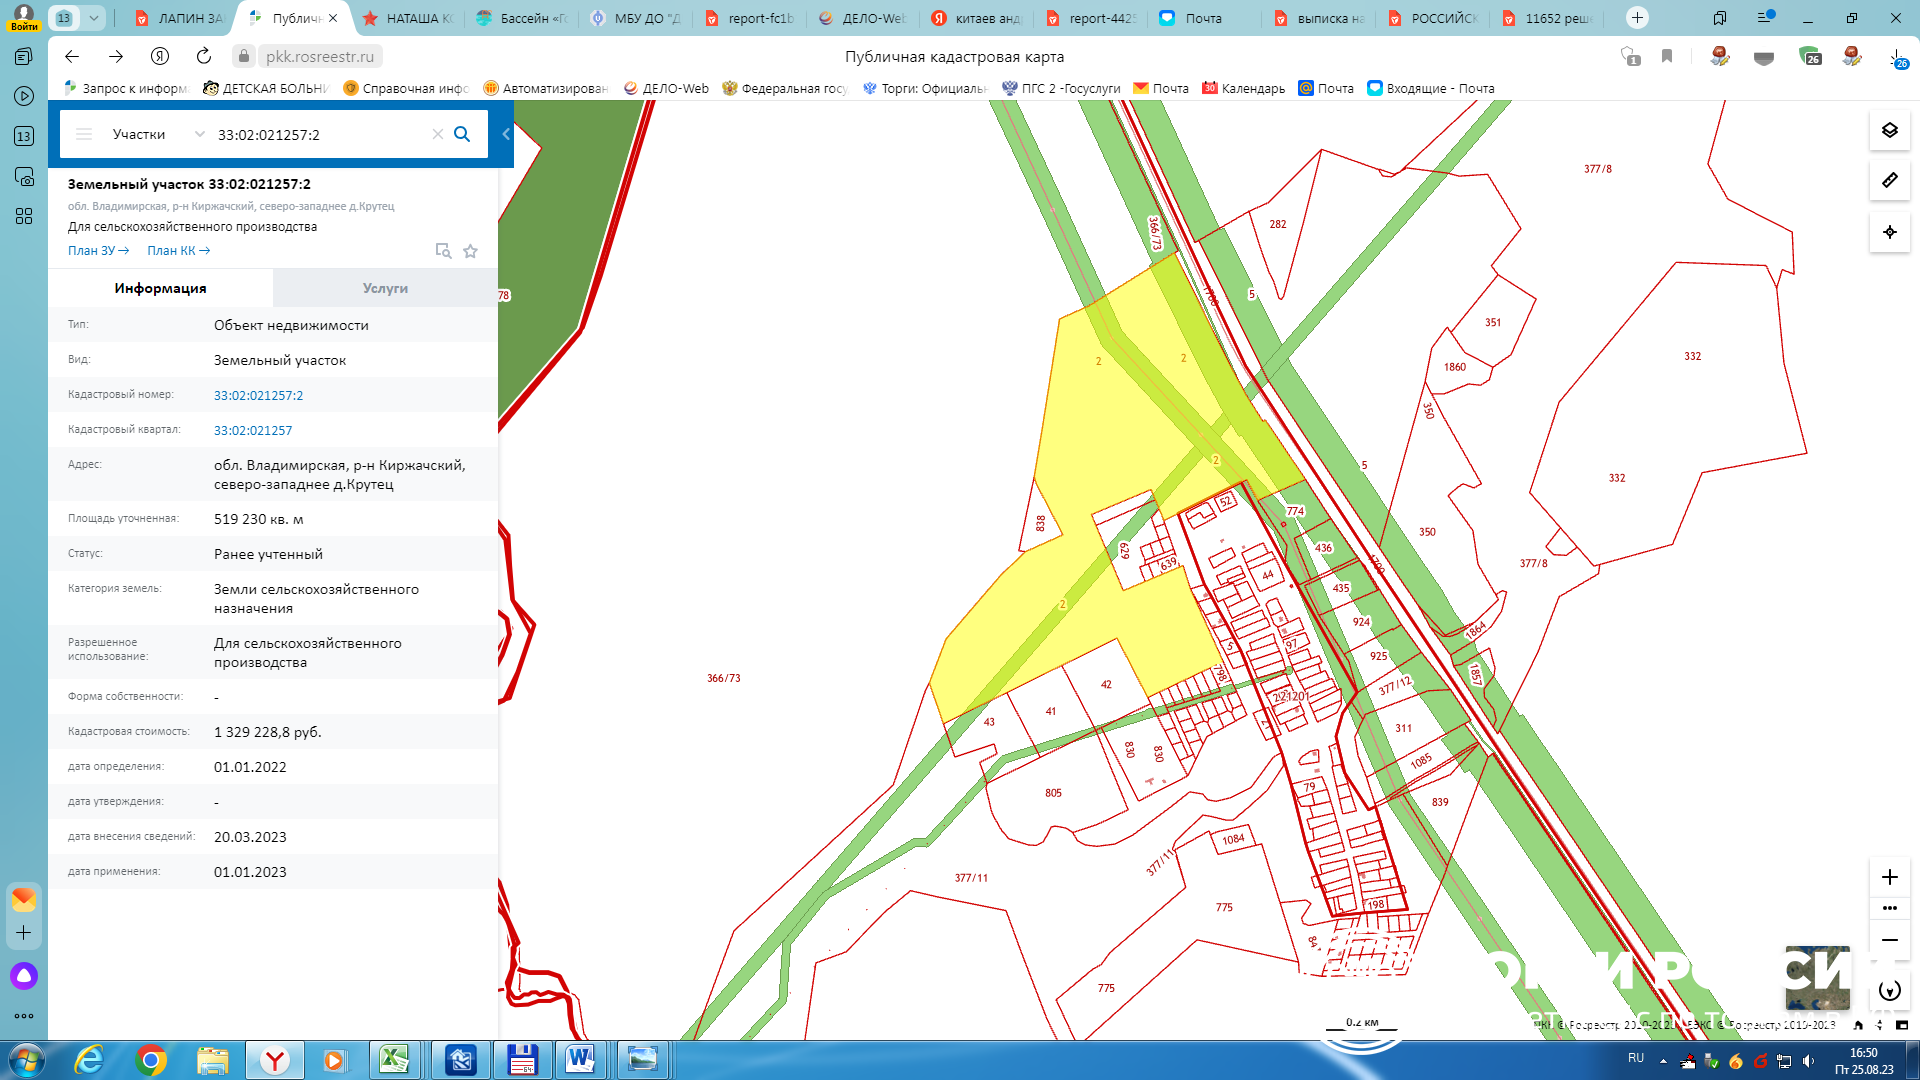The width and height of the screenshot is (1920, 1080).
Task: Click the locate-me crosshair button
Action: pyautogui.click(x=1889, y=232)
